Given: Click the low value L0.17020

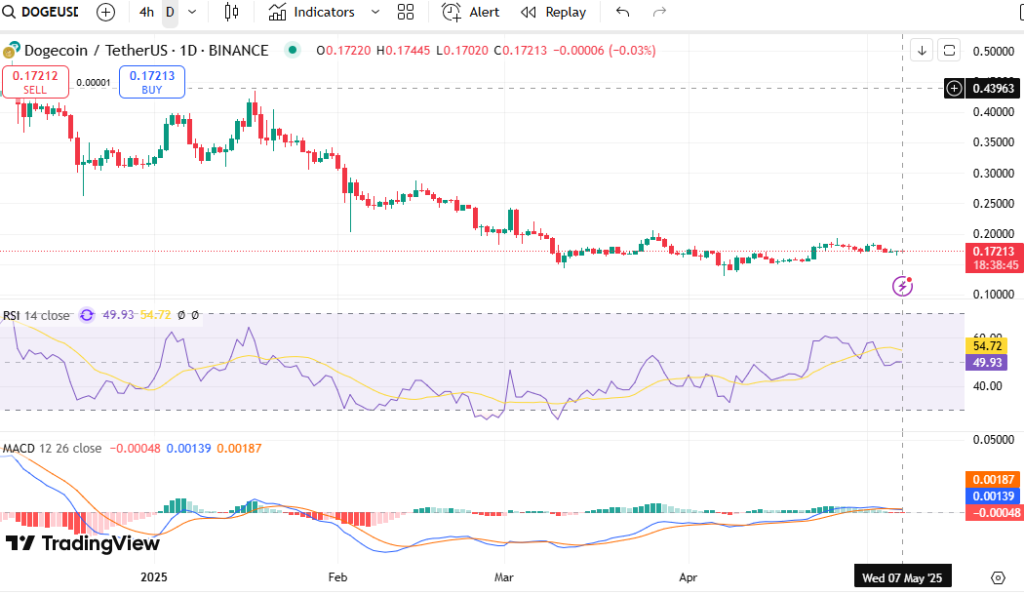Looking at the screenshot, I should (x=462, y=50).
